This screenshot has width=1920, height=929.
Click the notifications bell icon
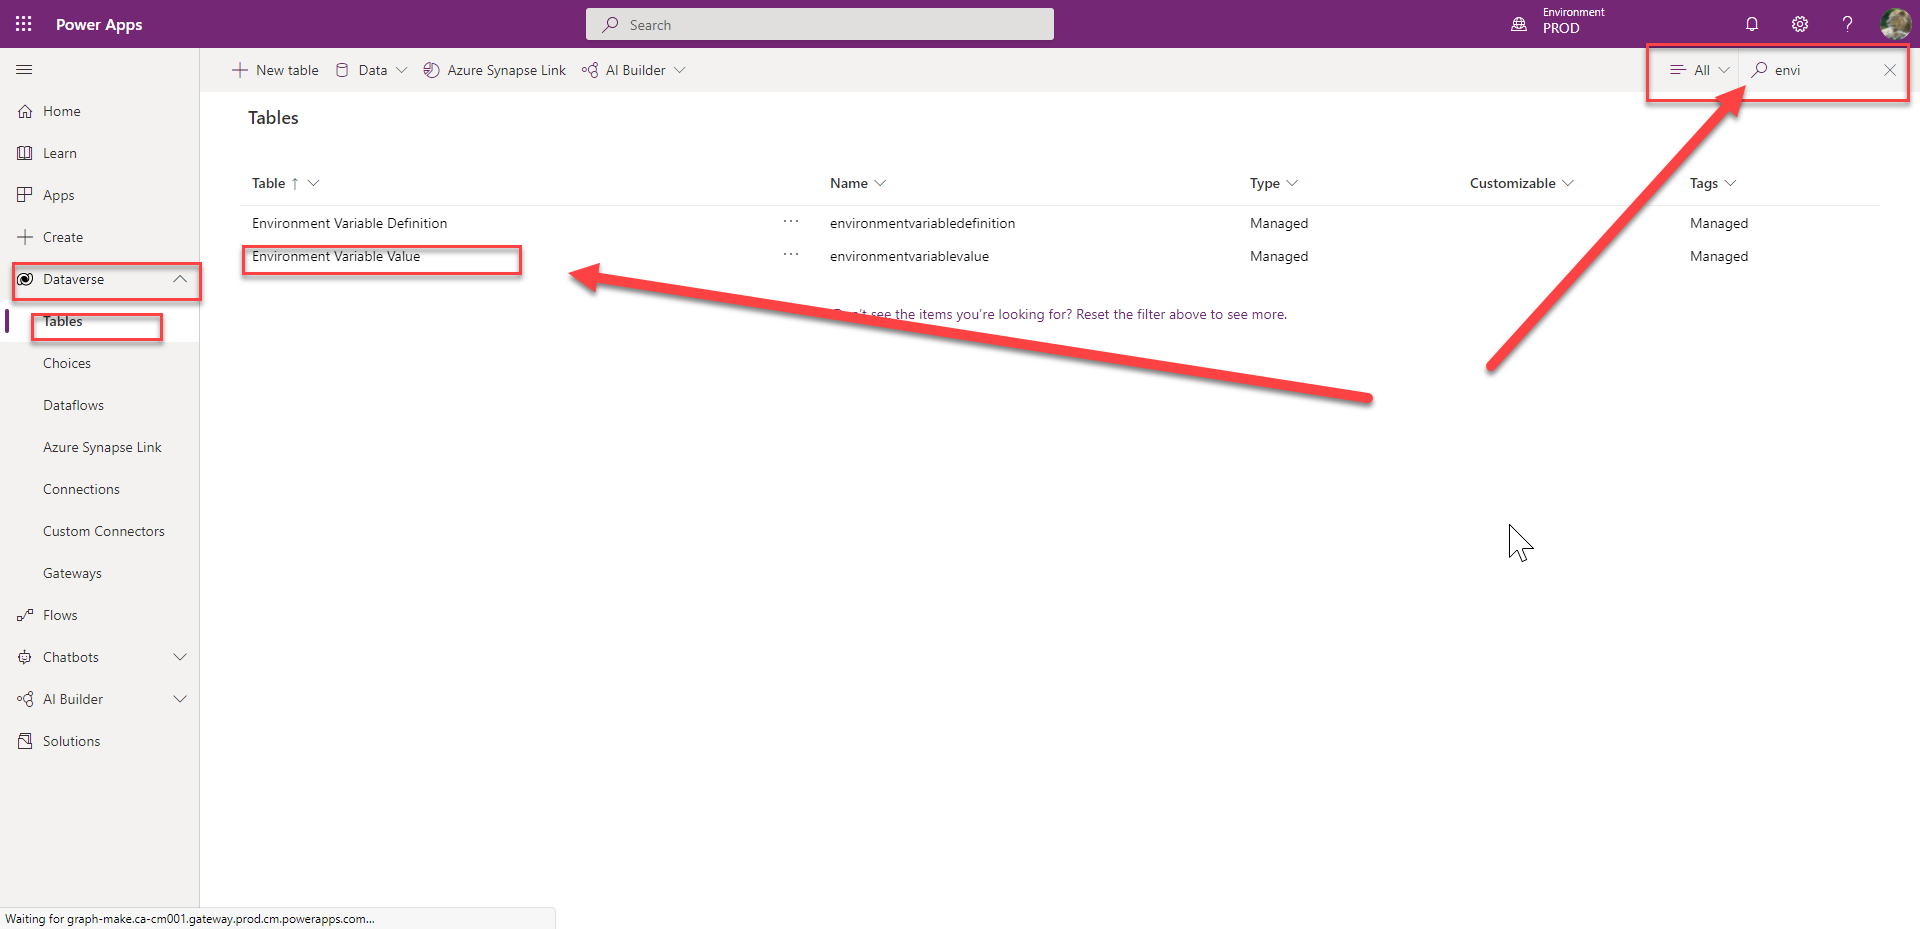[1752, 24]
